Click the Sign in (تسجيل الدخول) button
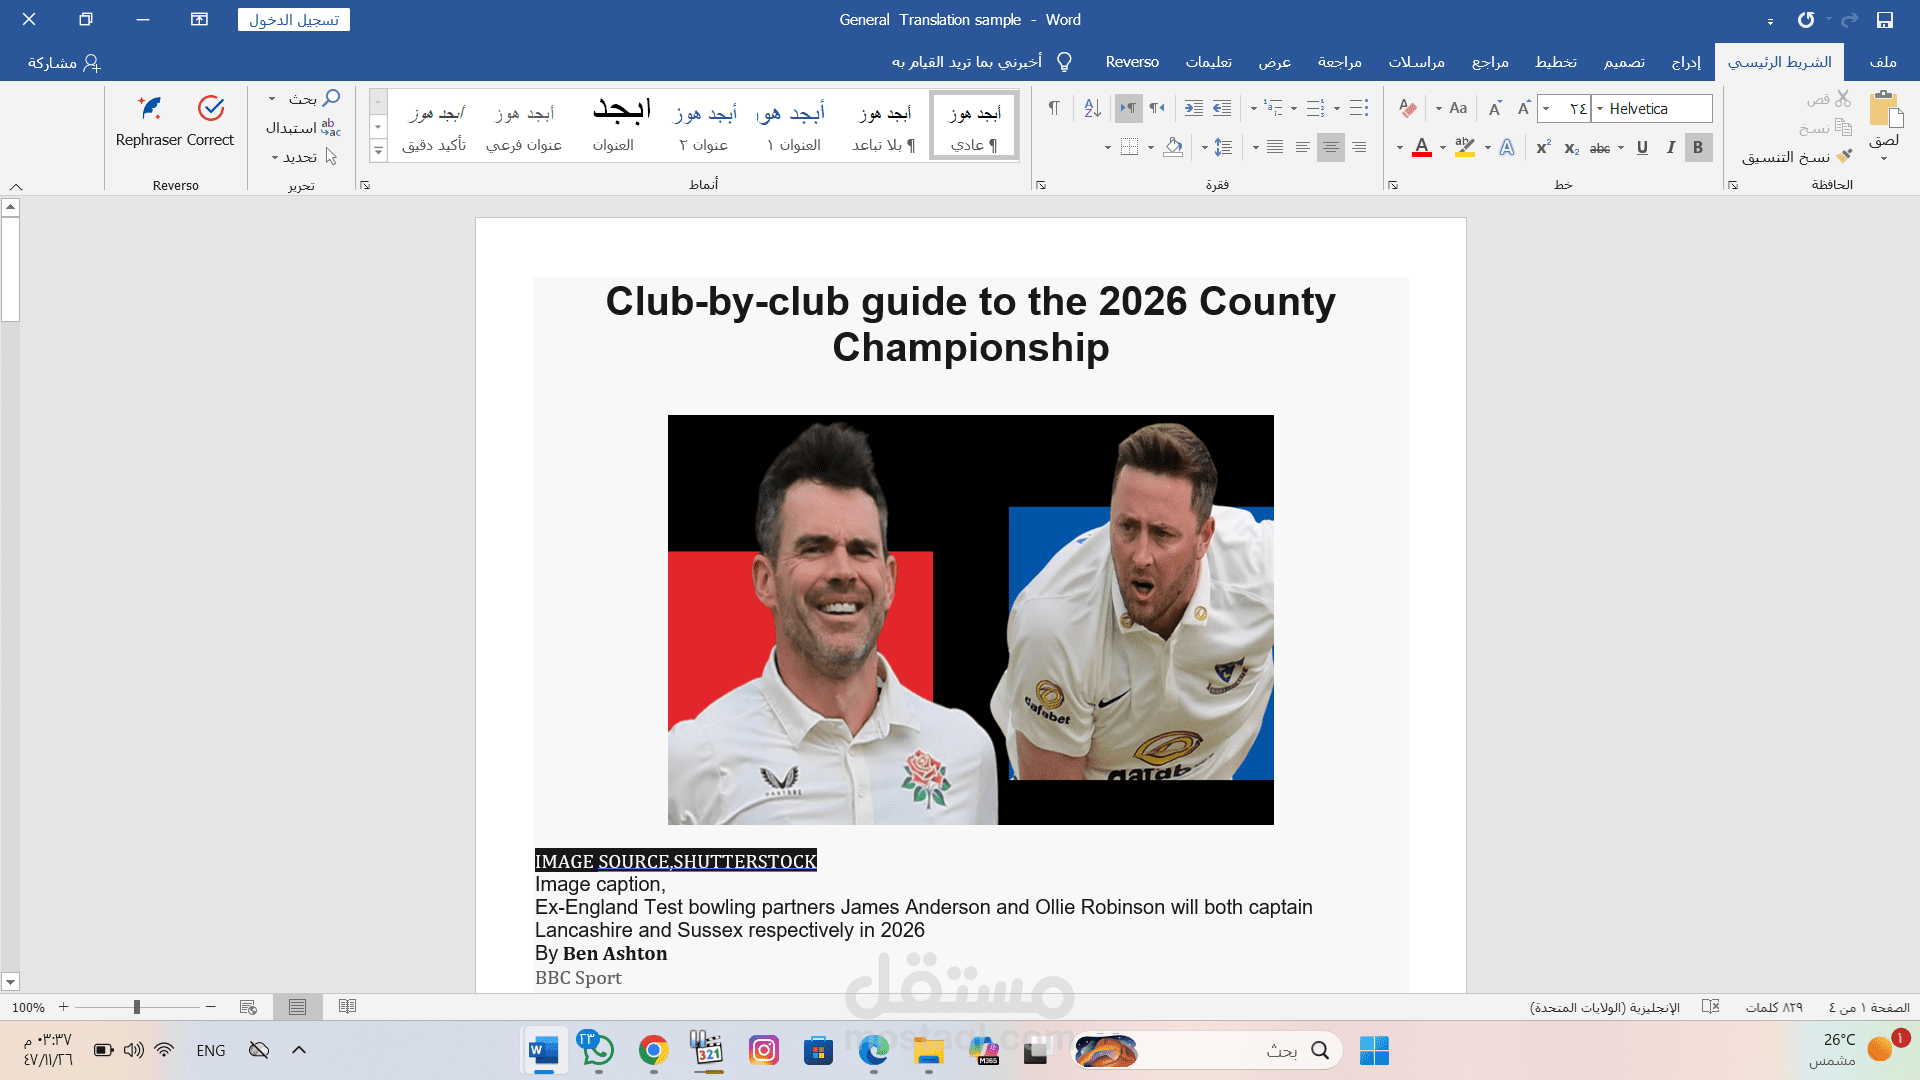Image resolution: width=1920 pixels, height=1080 pixels. click(294, 20)
